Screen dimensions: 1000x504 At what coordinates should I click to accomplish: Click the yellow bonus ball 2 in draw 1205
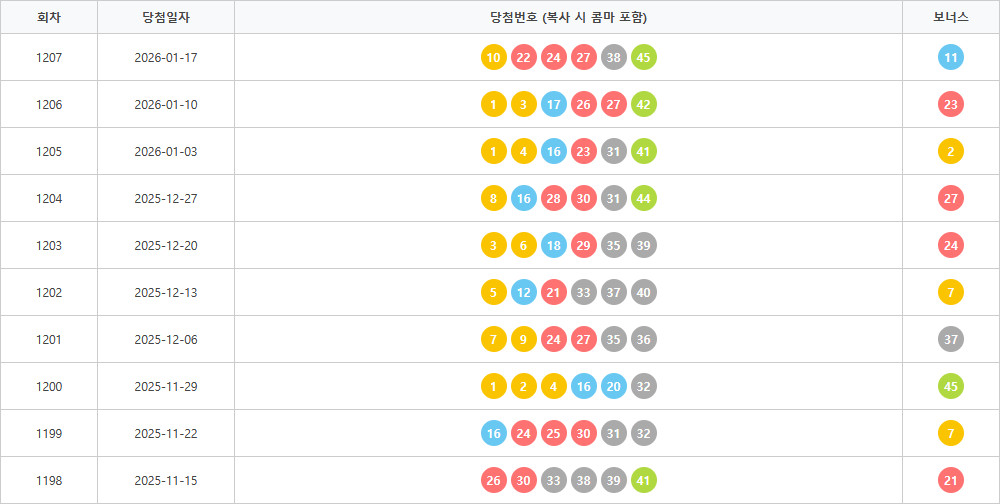[x=951, y=152]
